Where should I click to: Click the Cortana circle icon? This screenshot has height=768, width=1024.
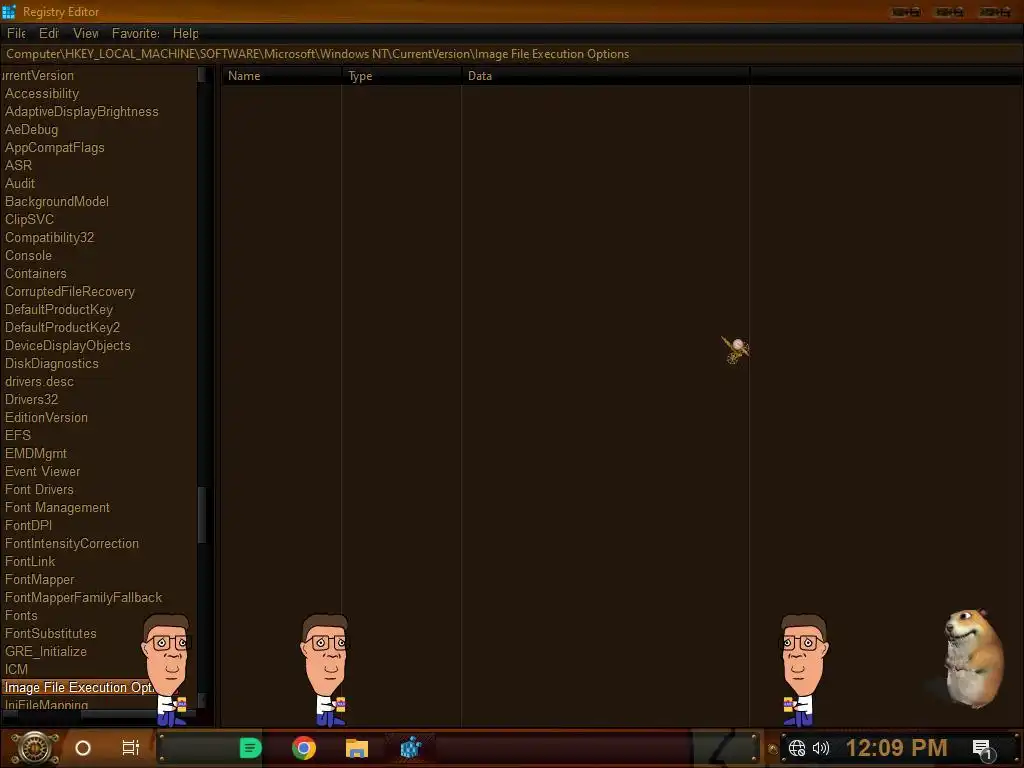[x=83, y=748]
